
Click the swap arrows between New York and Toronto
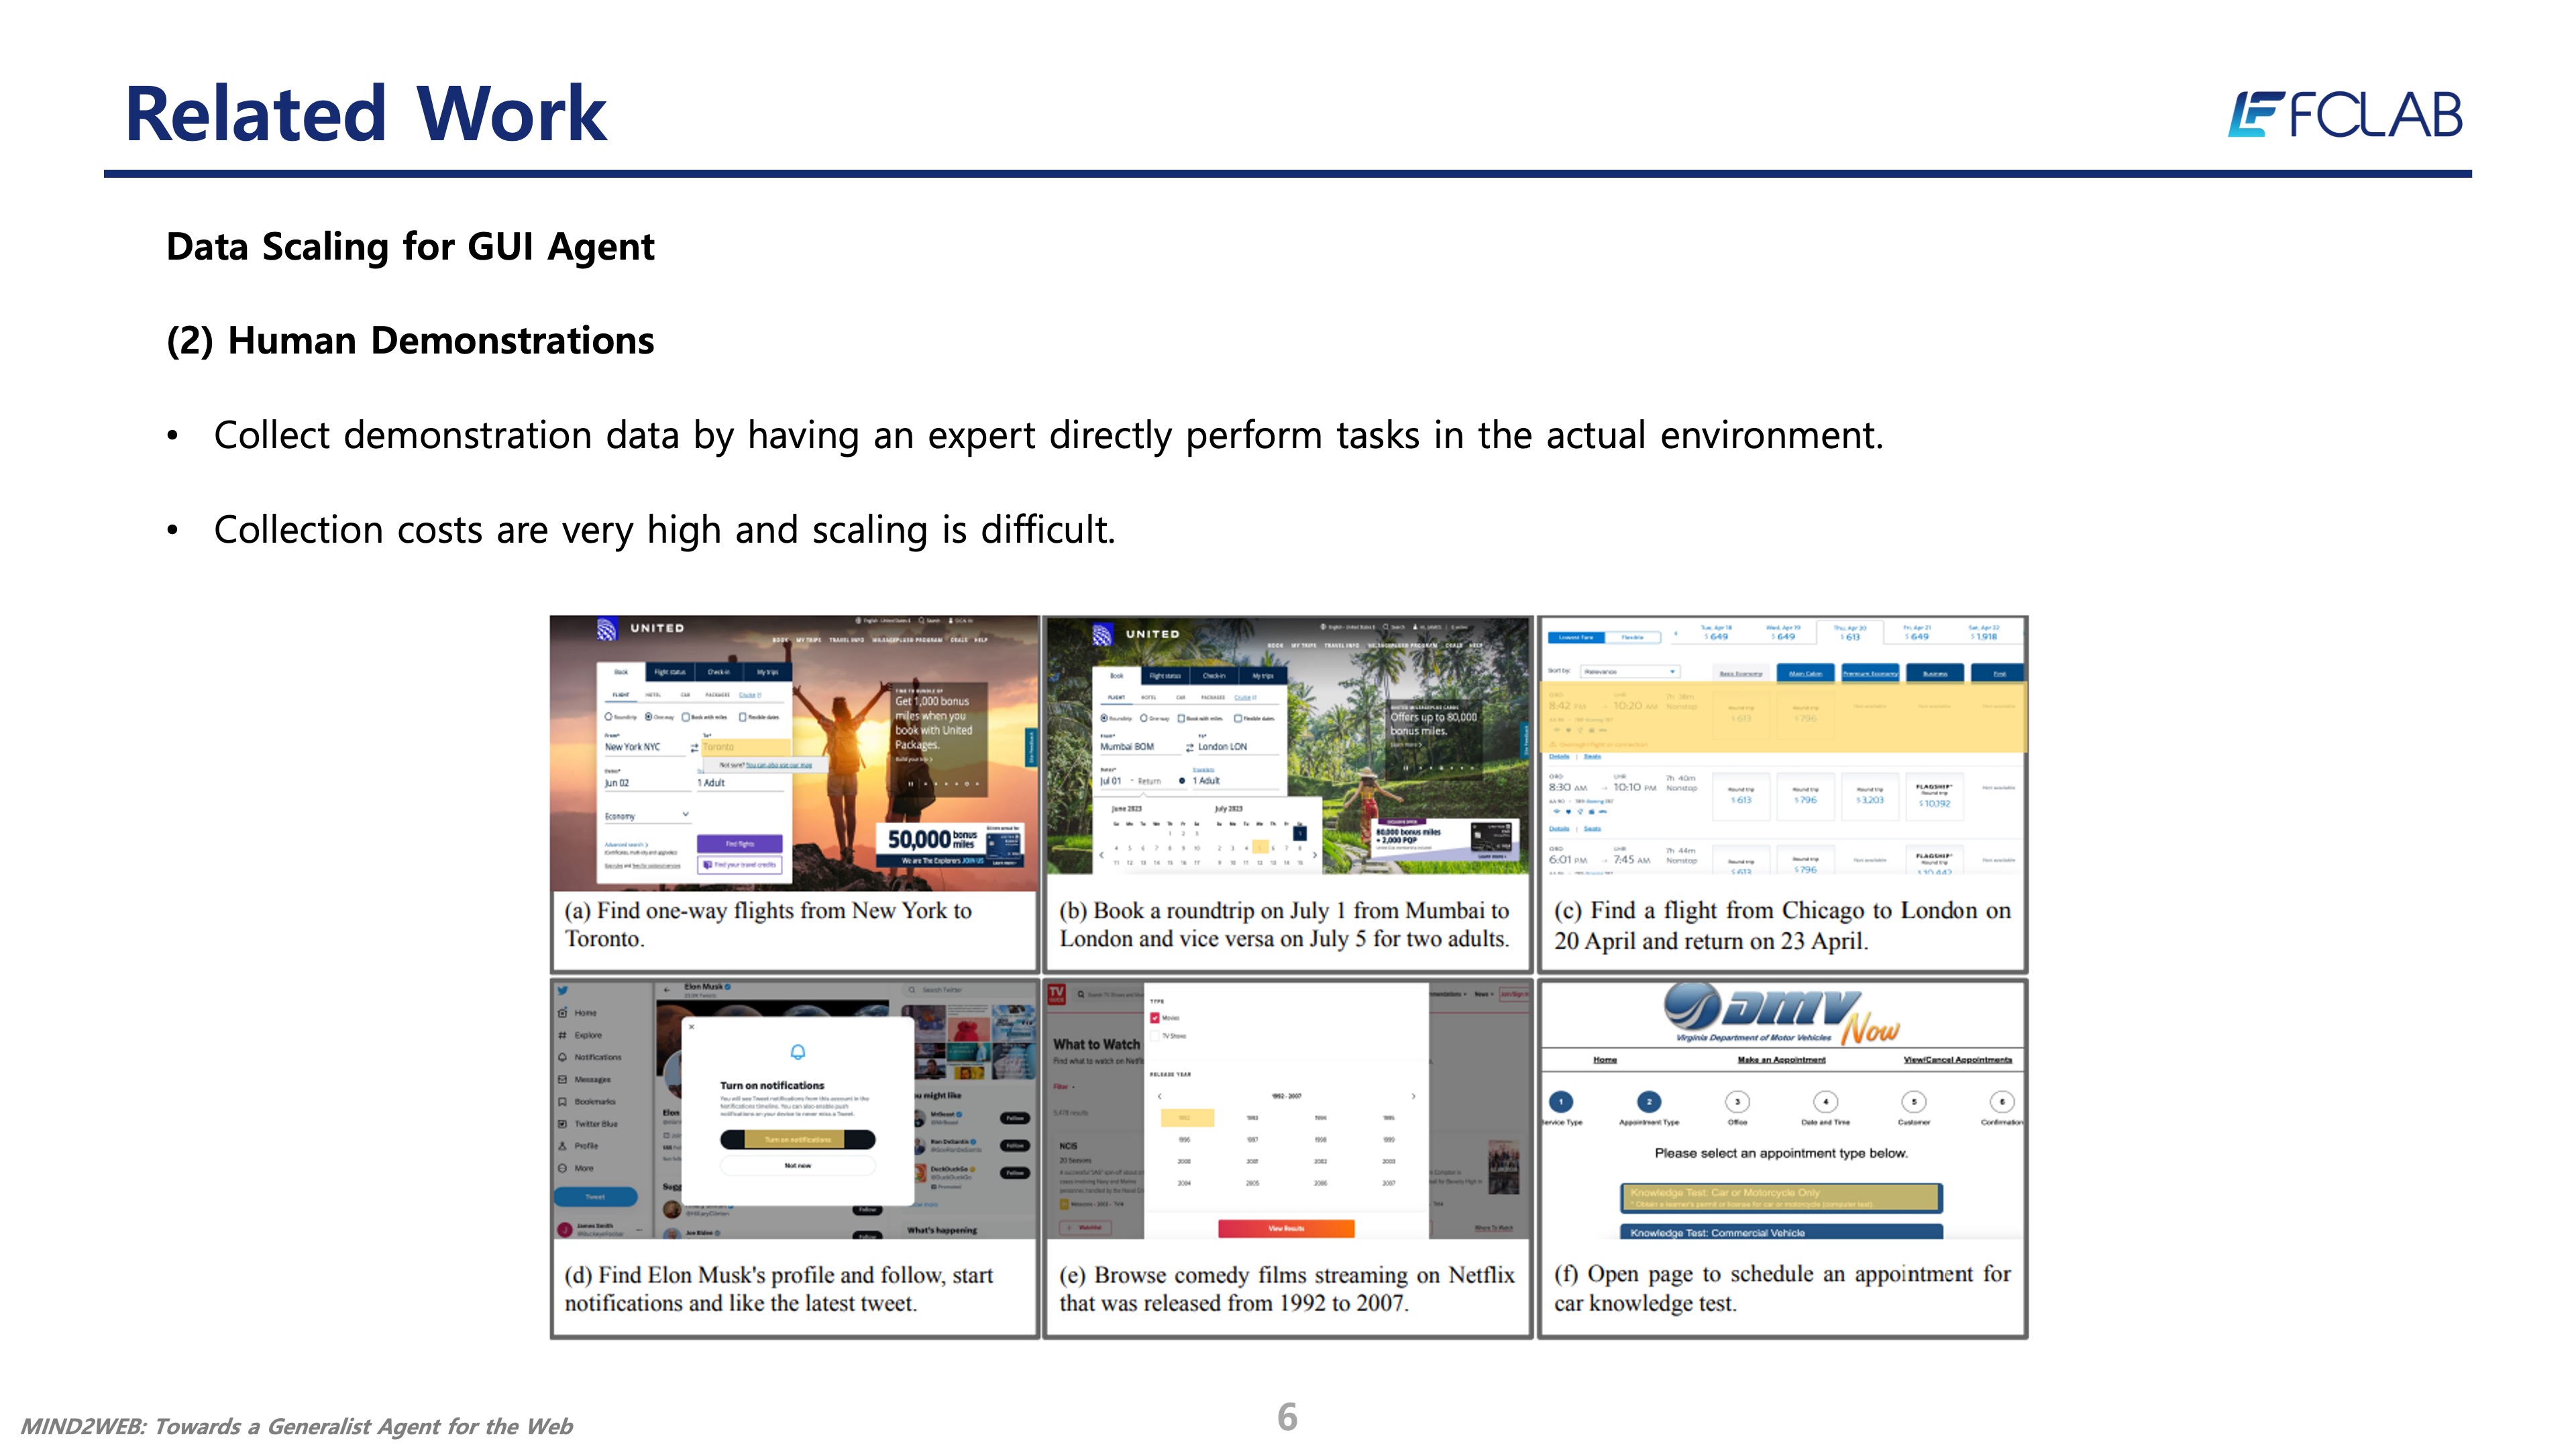[694, 748]
